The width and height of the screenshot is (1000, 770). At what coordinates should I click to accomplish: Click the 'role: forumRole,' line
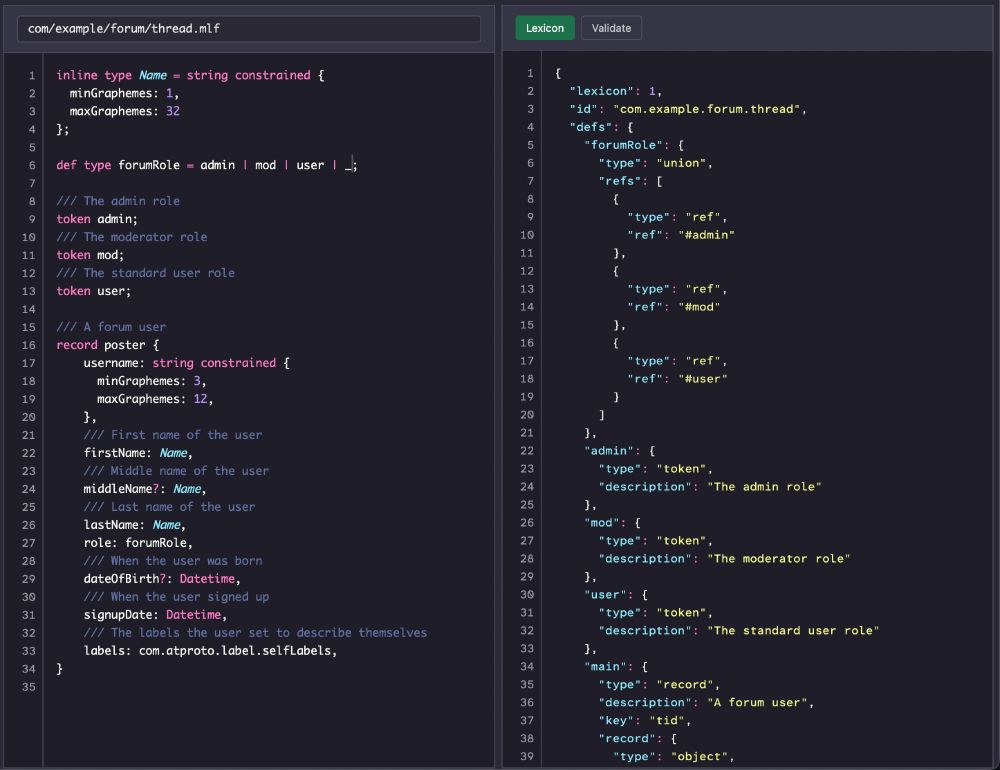pos(138,543)
